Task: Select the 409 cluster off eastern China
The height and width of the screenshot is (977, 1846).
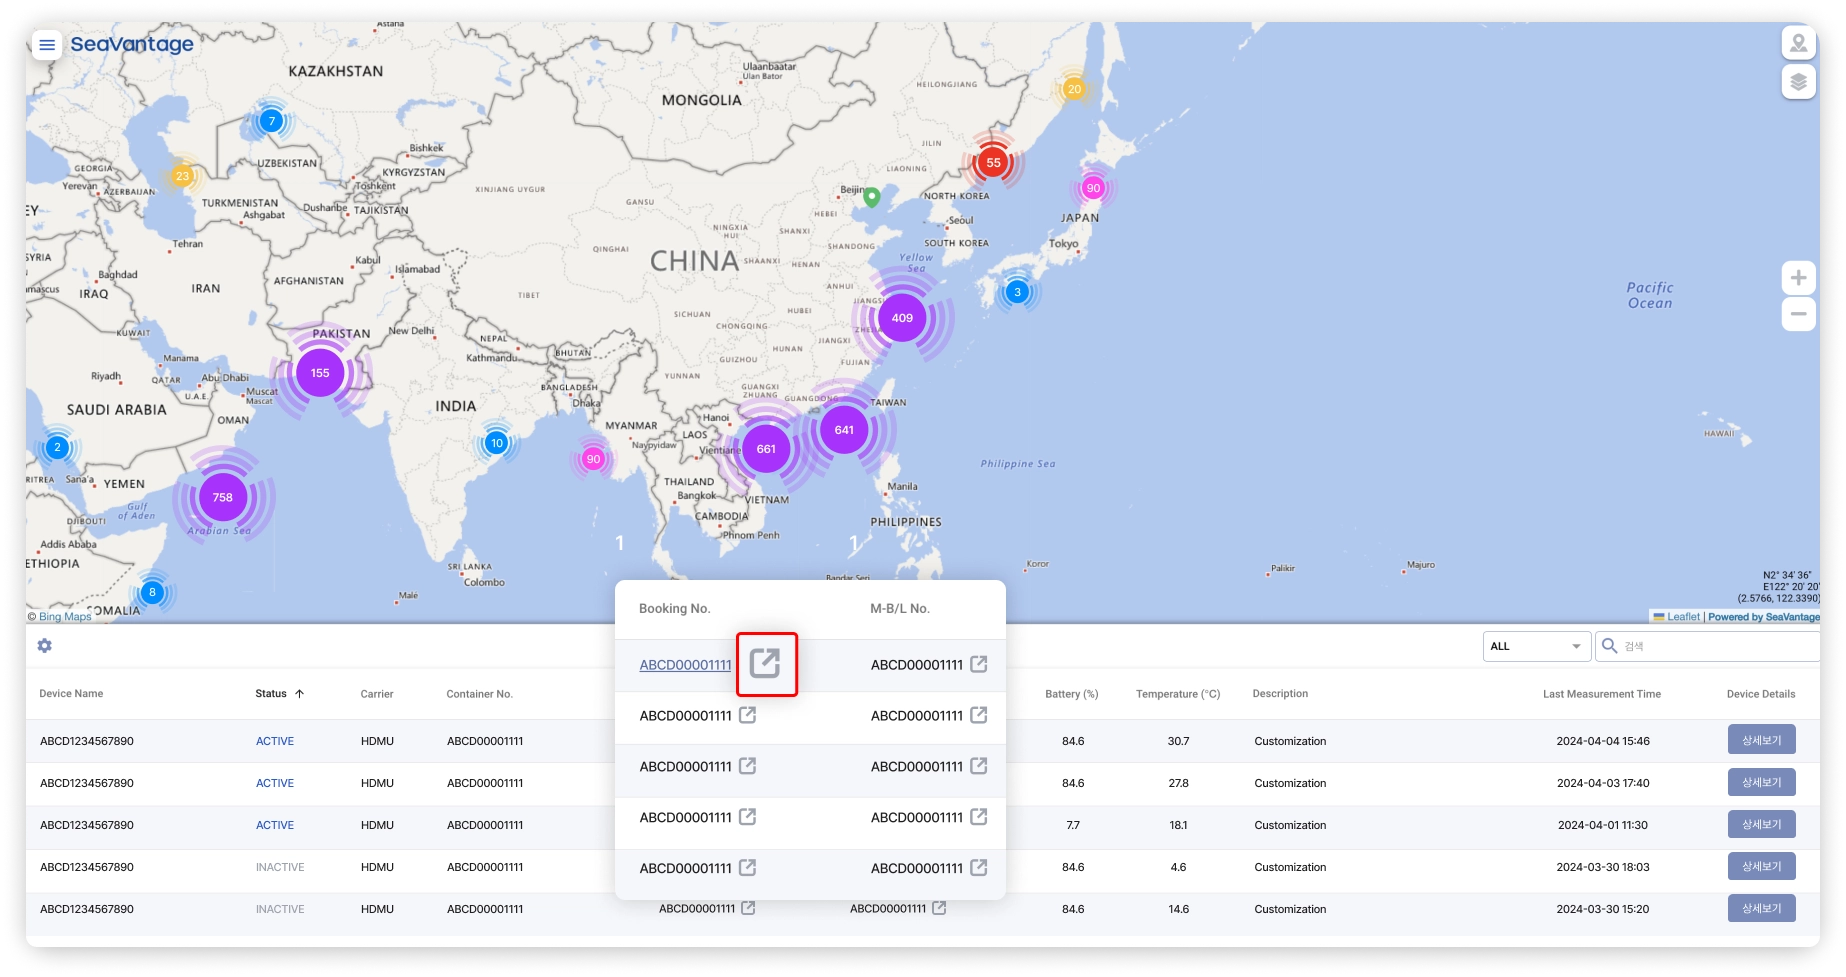Action: pyautogui.click(x=902, y=318)
